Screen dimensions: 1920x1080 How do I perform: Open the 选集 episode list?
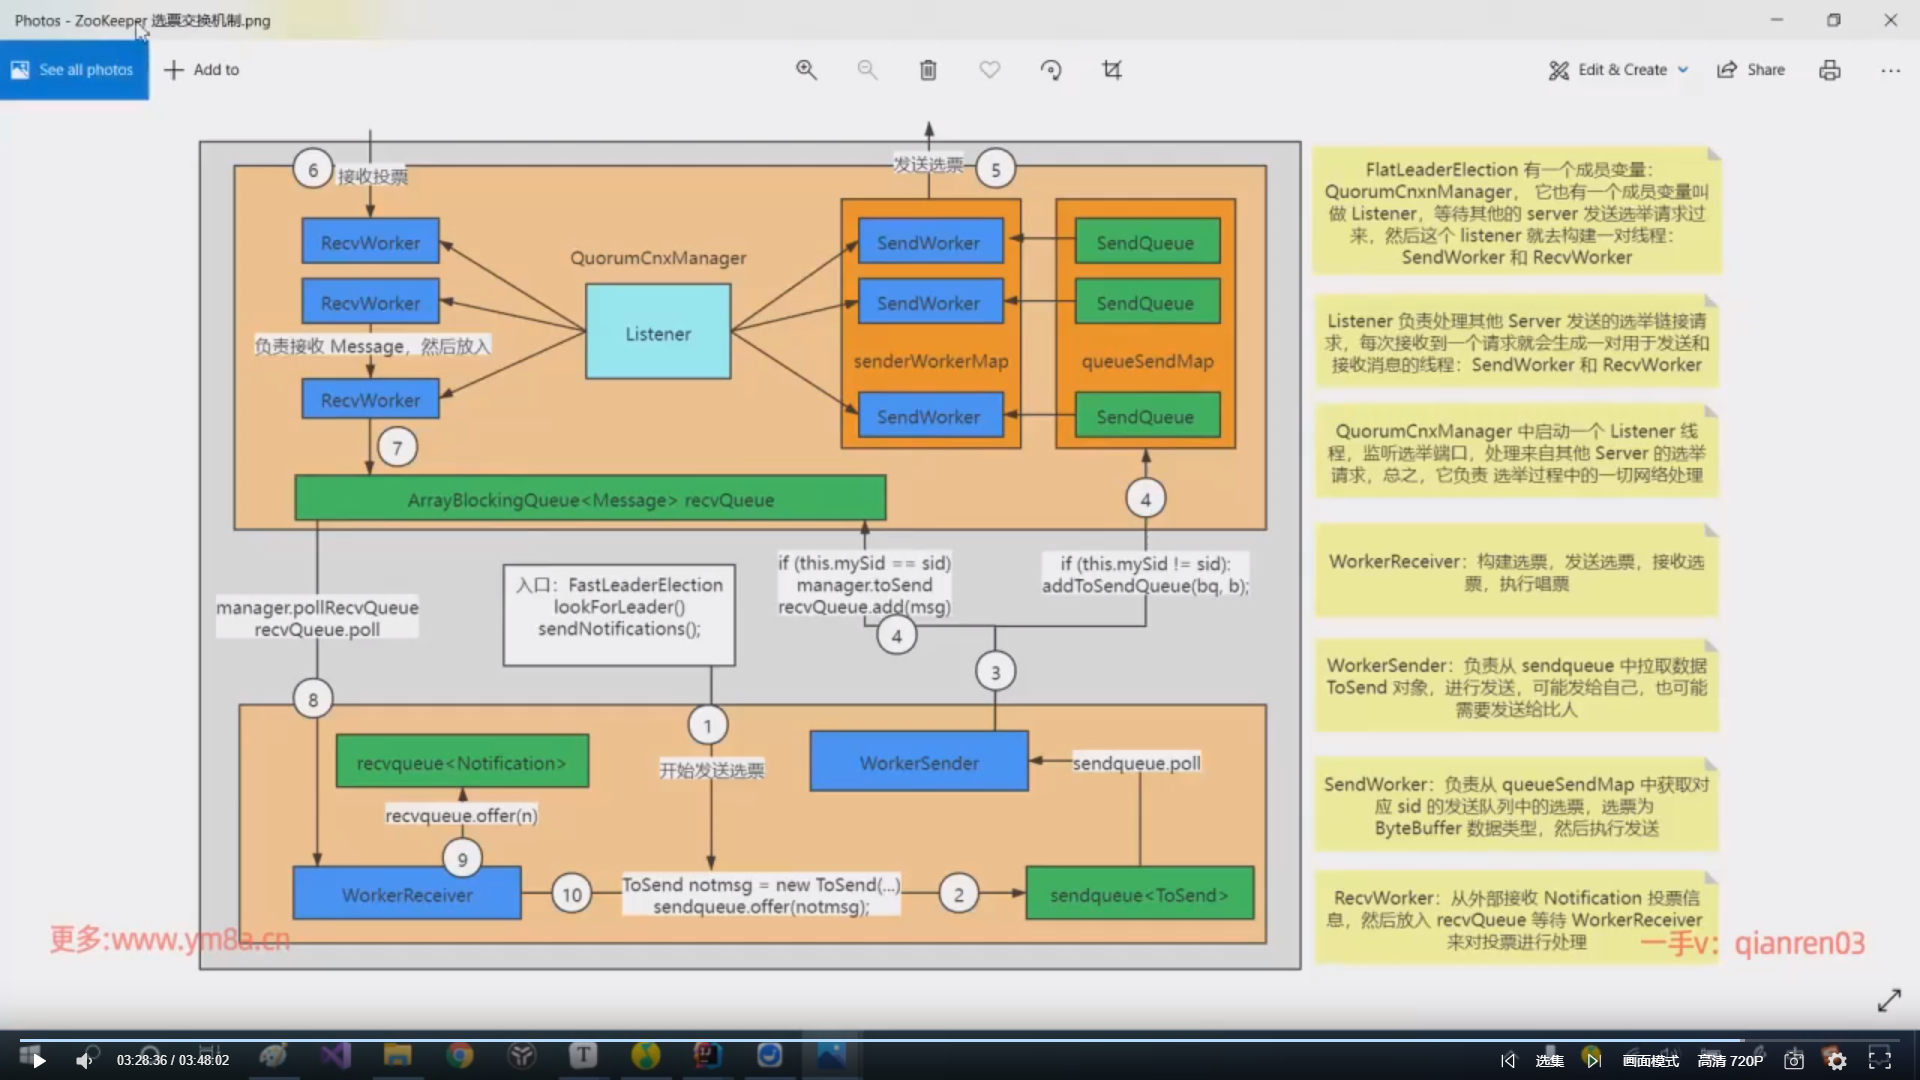point(1549,1061)
